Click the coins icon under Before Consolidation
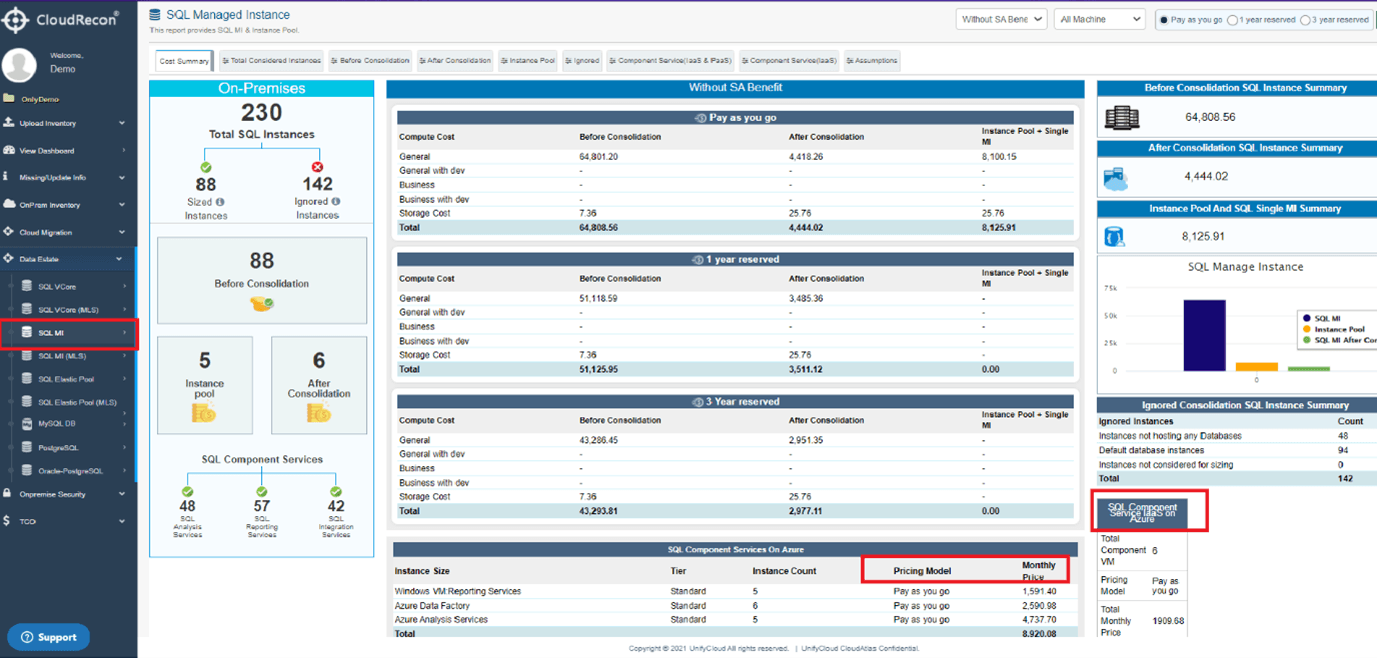This screenshot has width=1377, height=658. (x=262, y=303)
